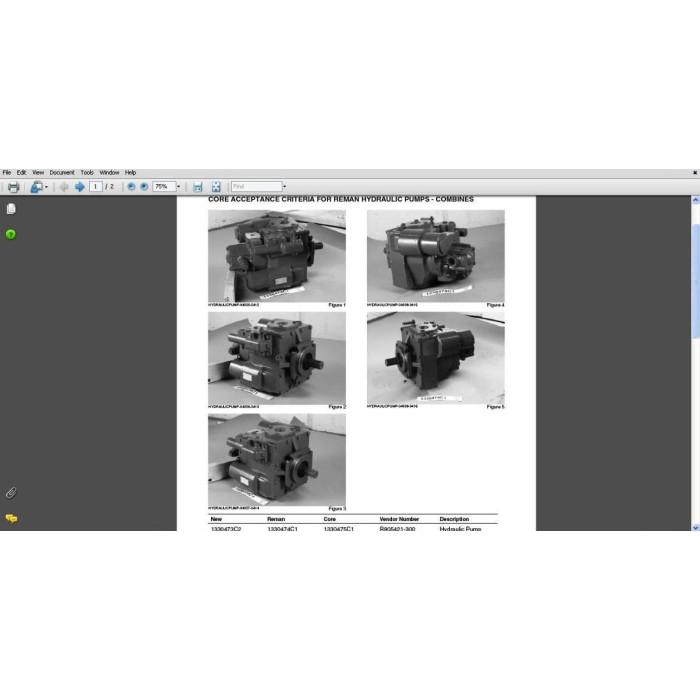The height and width of the screenshot is (700, 700).
Task: Click the 'Figure 2' caption
Action: coord(337,407)
